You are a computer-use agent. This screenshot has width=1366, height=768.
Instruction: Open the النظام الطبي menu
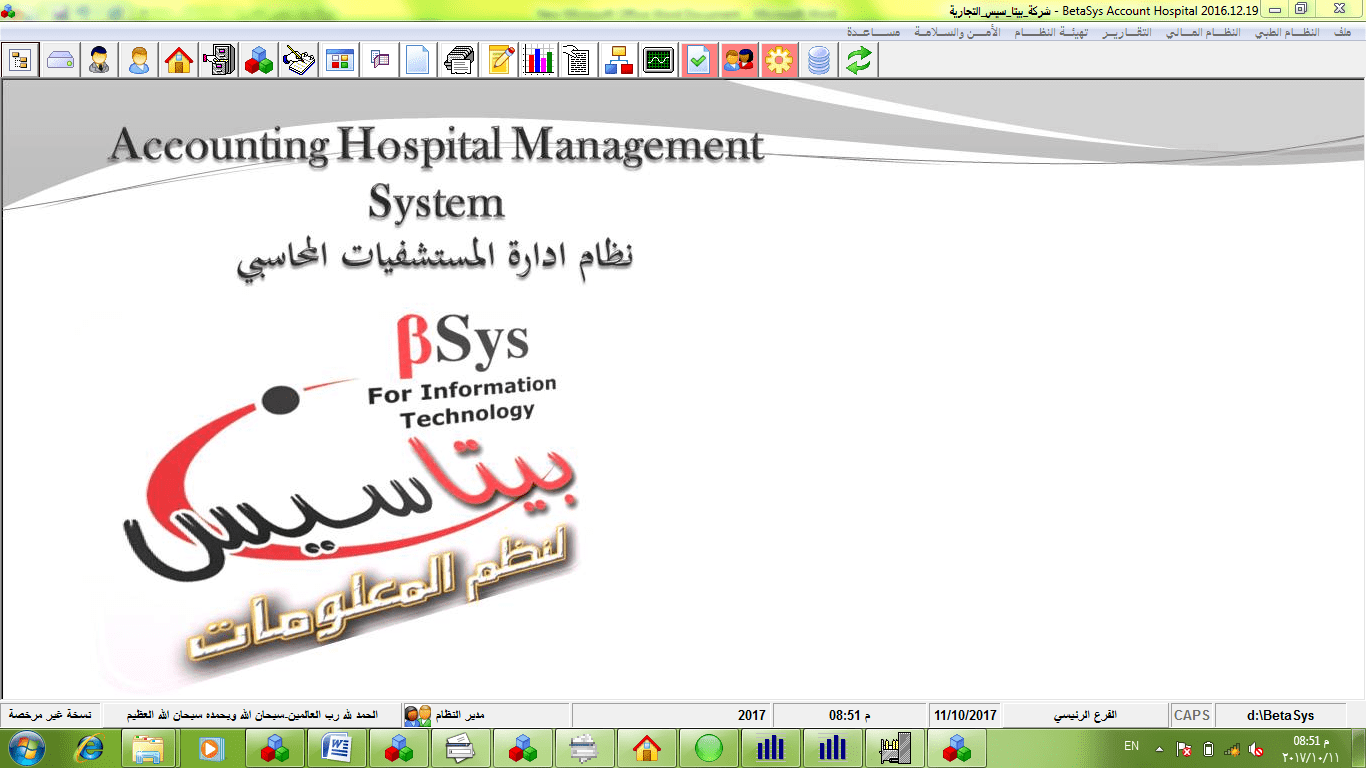[1287, 32]
